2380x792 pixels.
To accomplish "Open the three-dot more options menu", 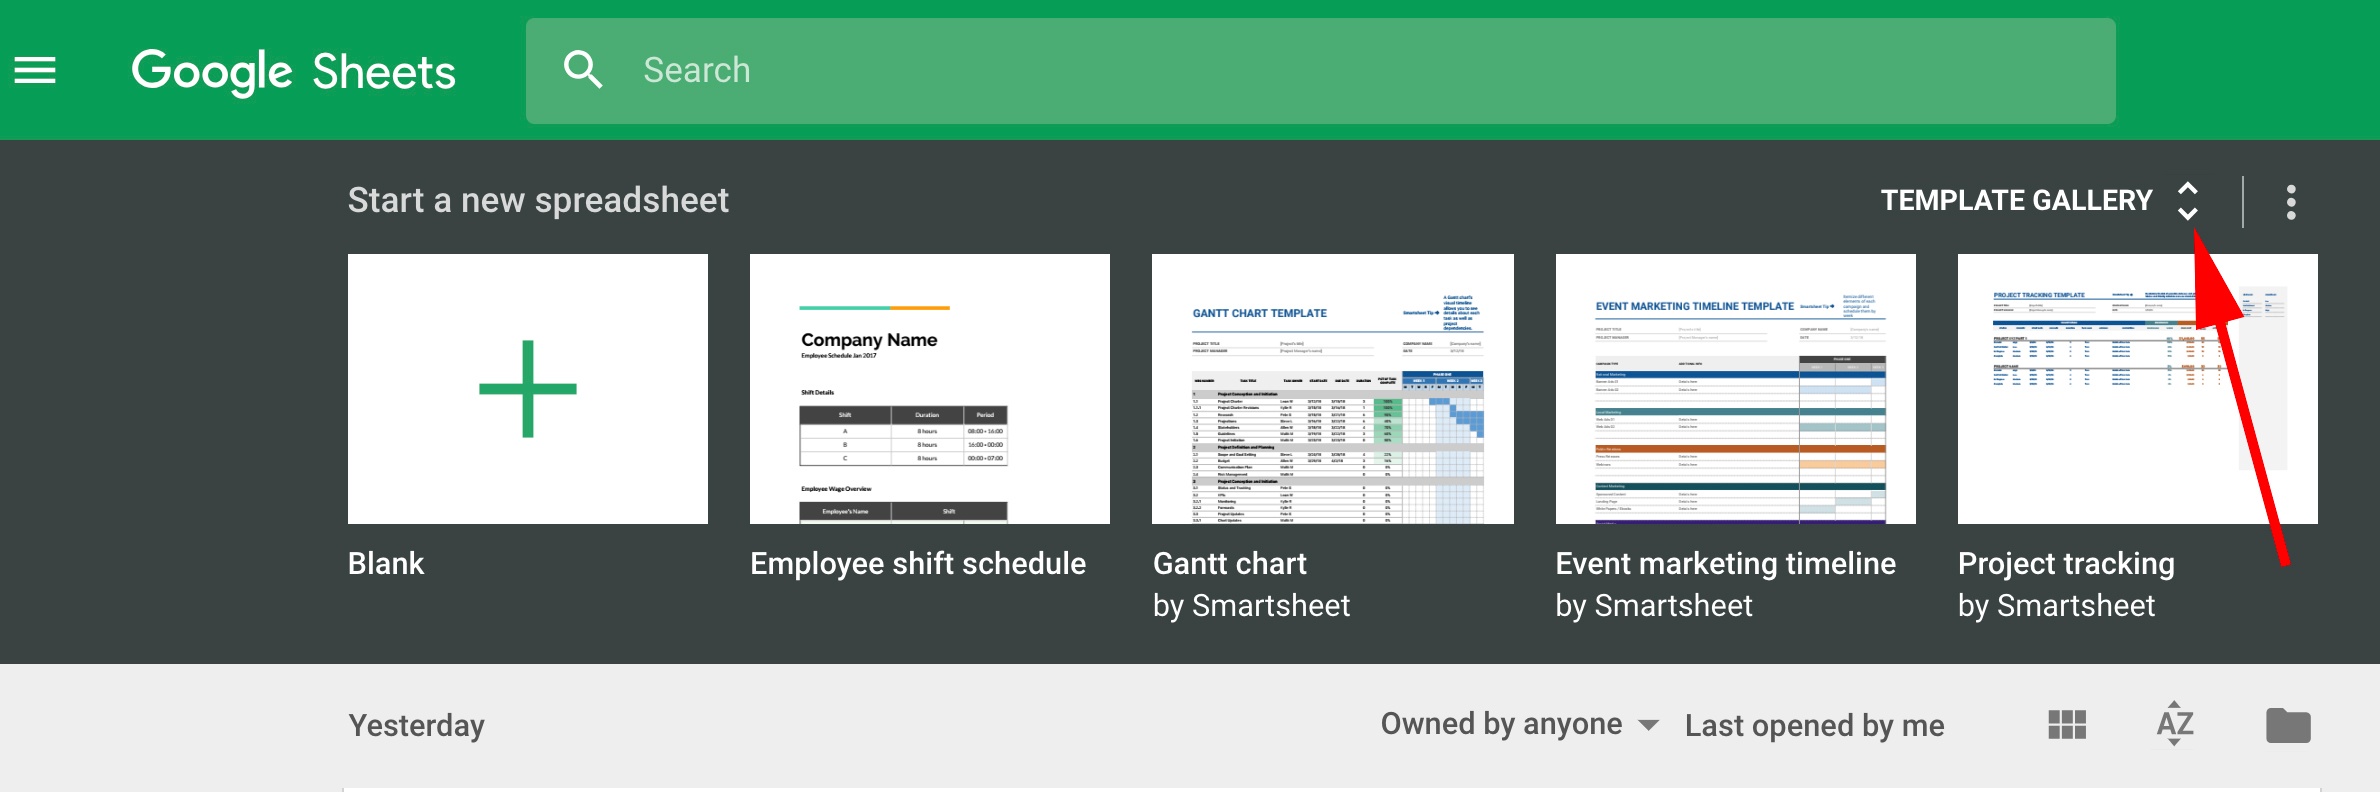I will [x=2291, y=202].
